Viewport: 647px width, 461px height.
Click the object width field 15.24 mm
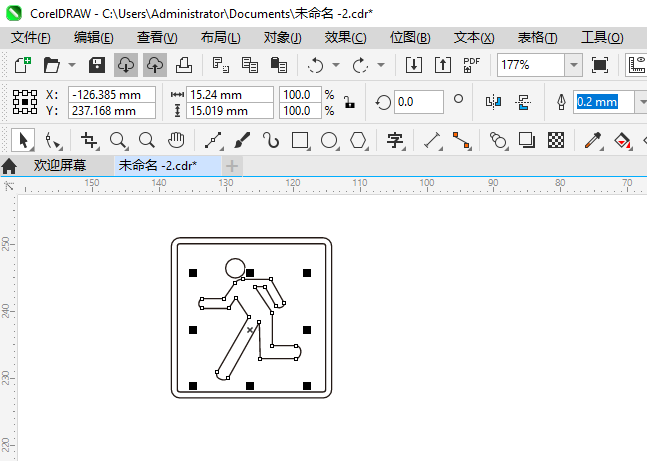pyautogui.click(x=230, y=95)
